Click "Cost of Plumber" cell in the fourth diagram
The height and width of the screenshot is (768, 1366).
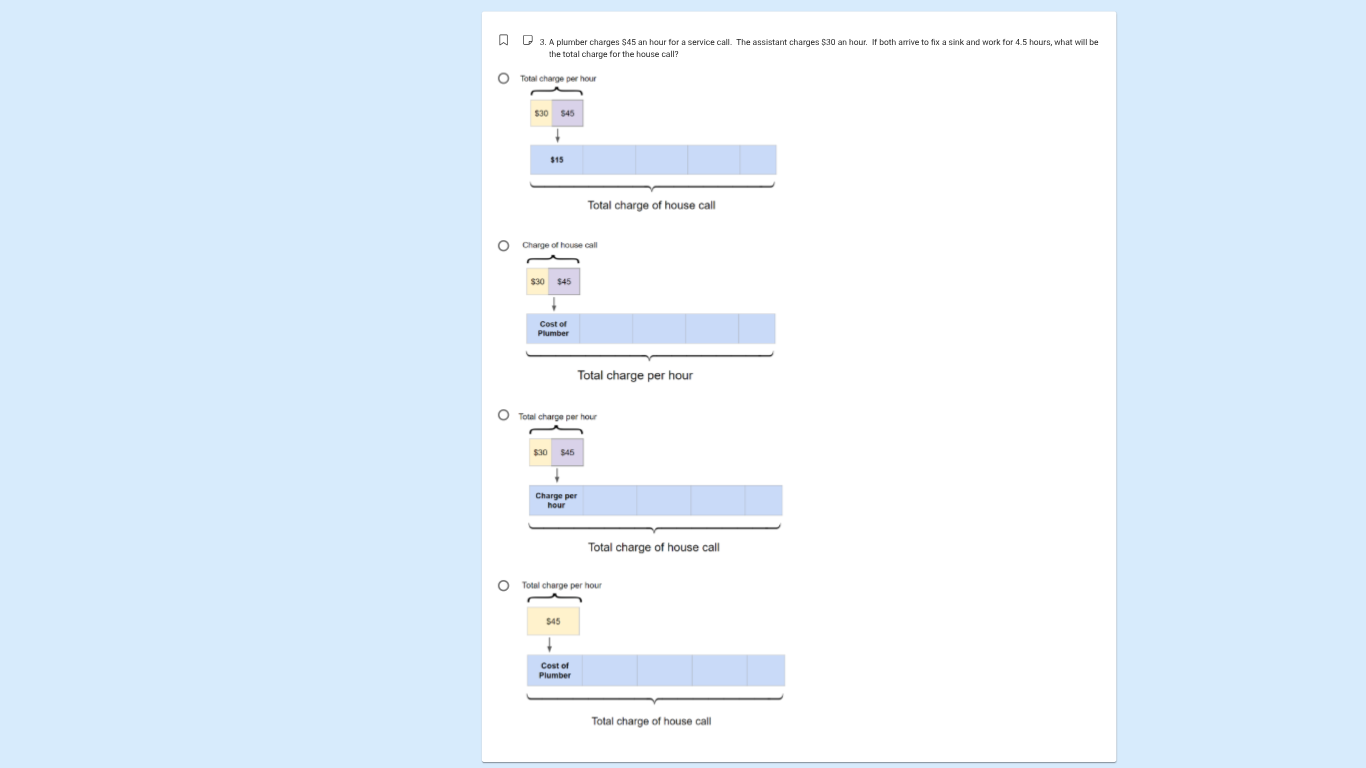pos(555,671)
